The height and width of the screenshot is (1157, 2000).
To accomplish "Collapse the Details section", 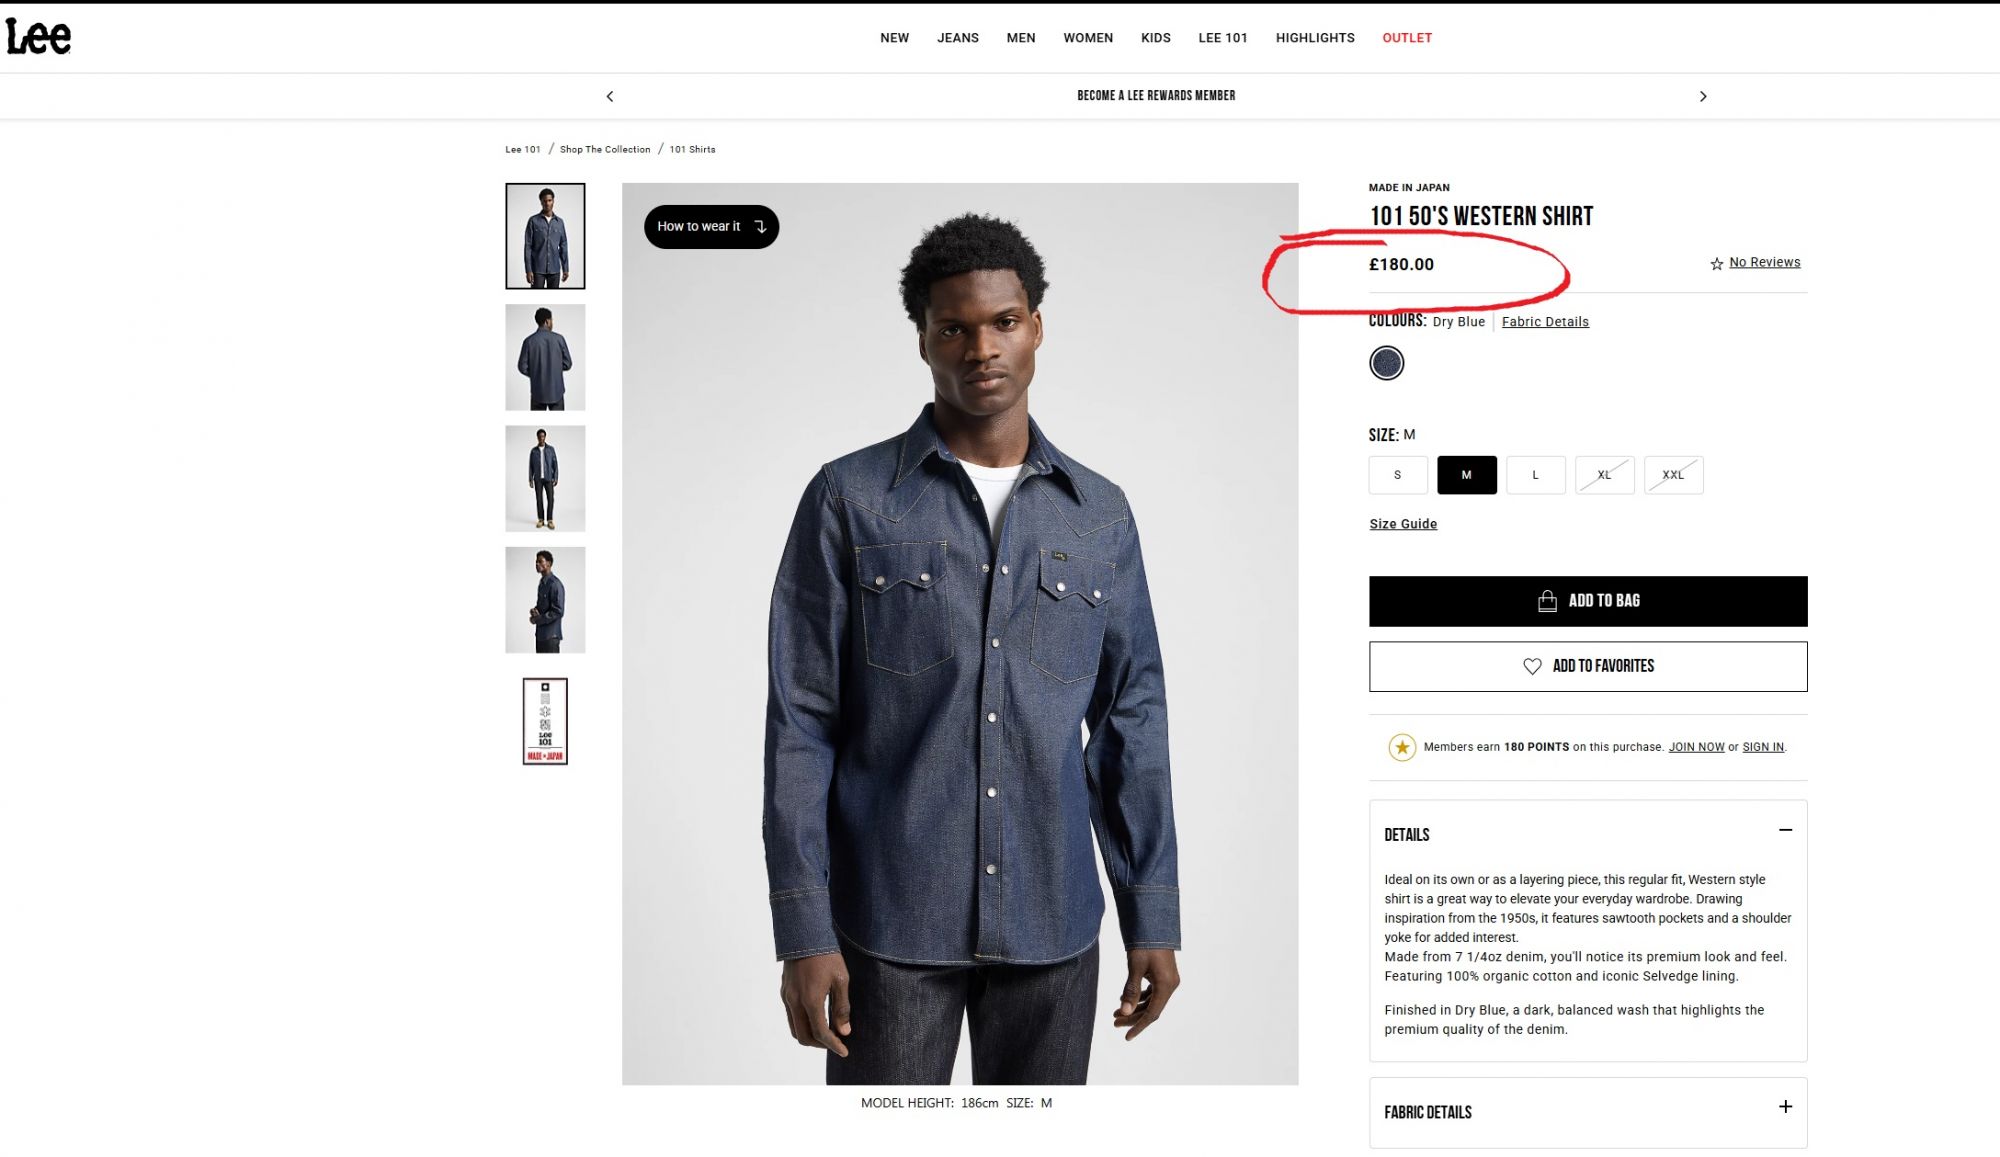I will [x=1785, y=831].
